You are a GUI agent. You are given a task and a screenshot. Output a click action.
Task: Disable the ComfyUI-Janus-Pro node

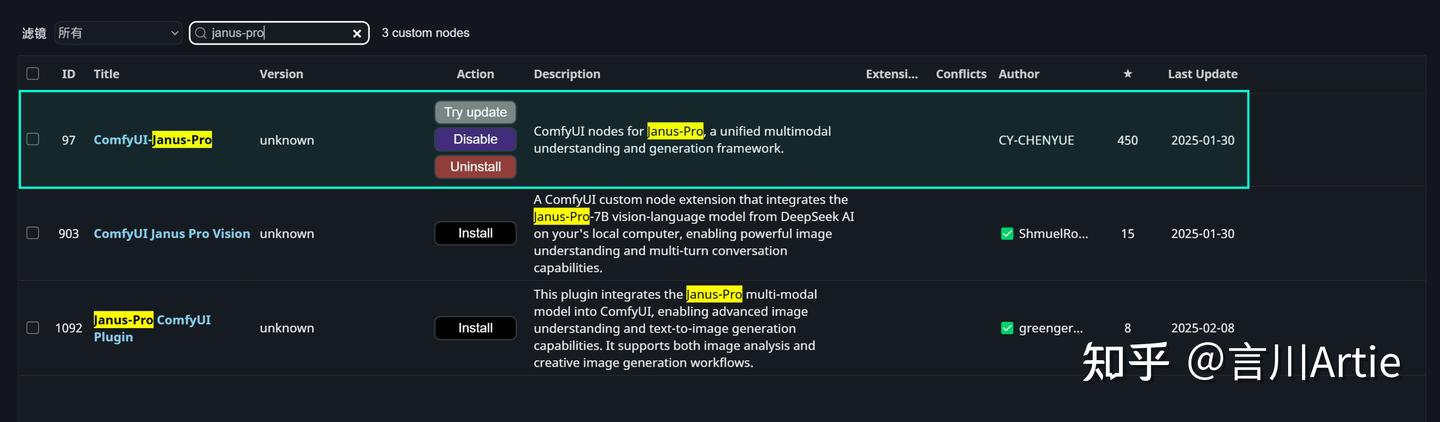click(475, 140)
